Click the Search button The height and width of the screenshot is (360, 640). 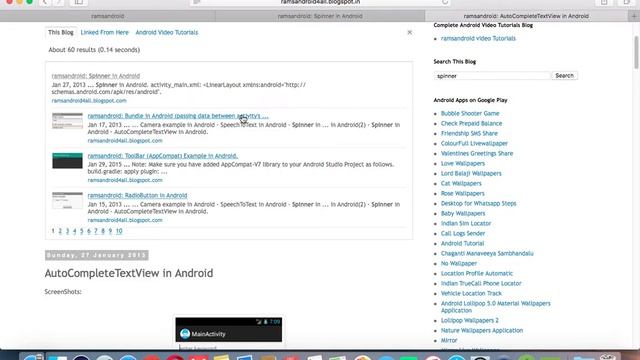(x=564, y=76)
